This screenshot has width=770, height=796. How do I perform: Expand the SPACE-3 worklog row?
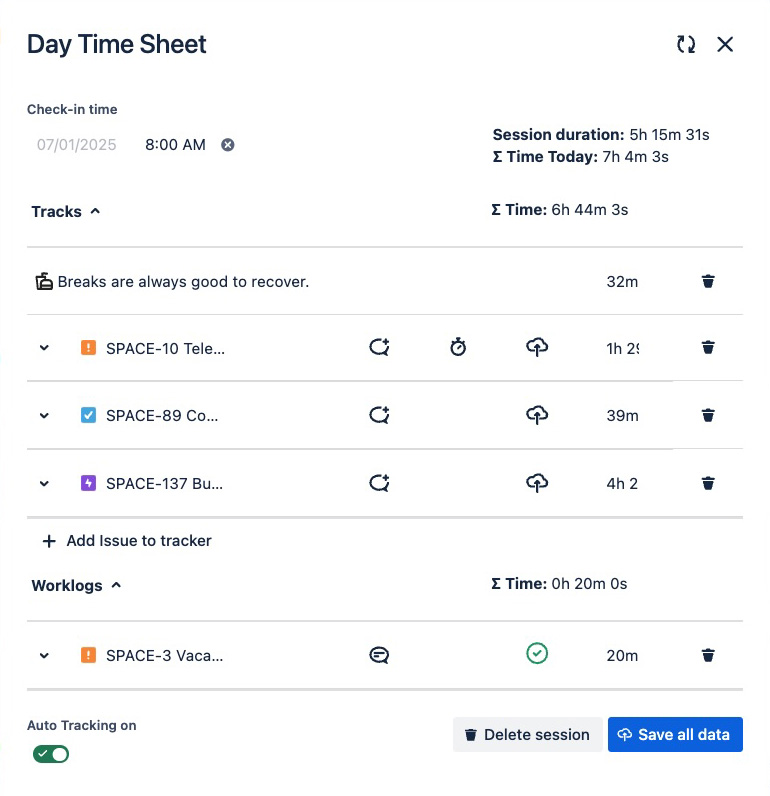(x=44, y=656)
